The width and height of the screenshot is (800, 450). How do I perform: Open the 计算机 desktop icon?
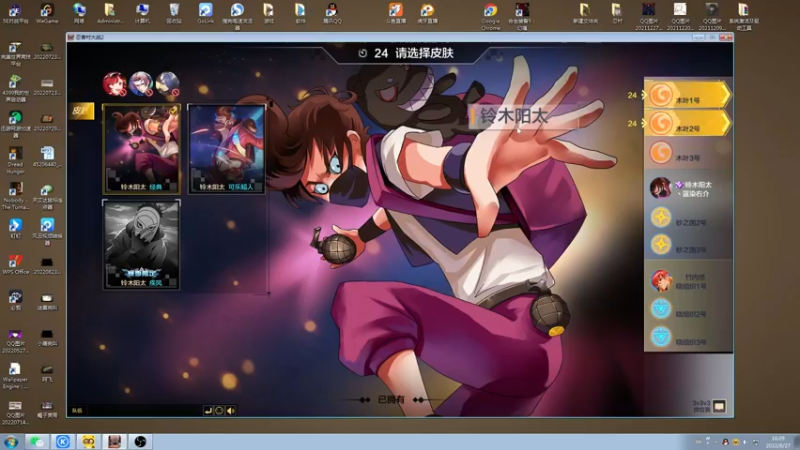click(142, 13)
